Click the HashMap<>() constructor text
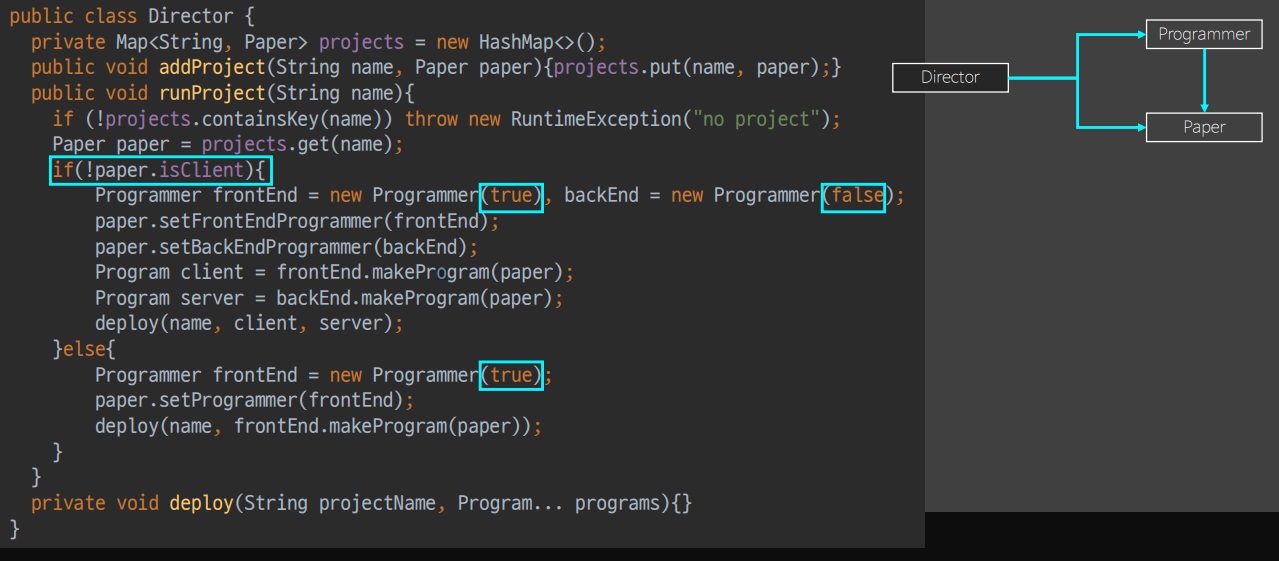 (x=537, y=42)
